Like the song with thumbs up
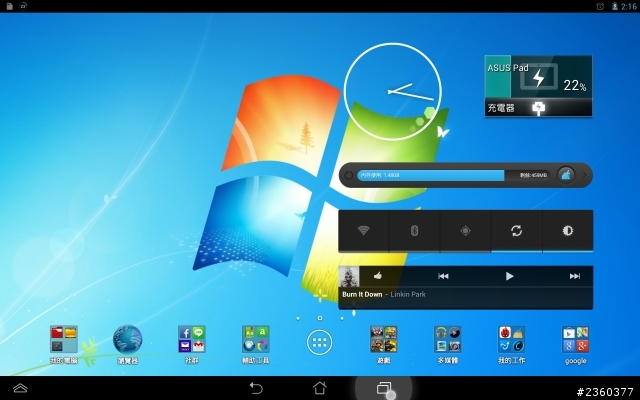 click(x=378, y=276)
